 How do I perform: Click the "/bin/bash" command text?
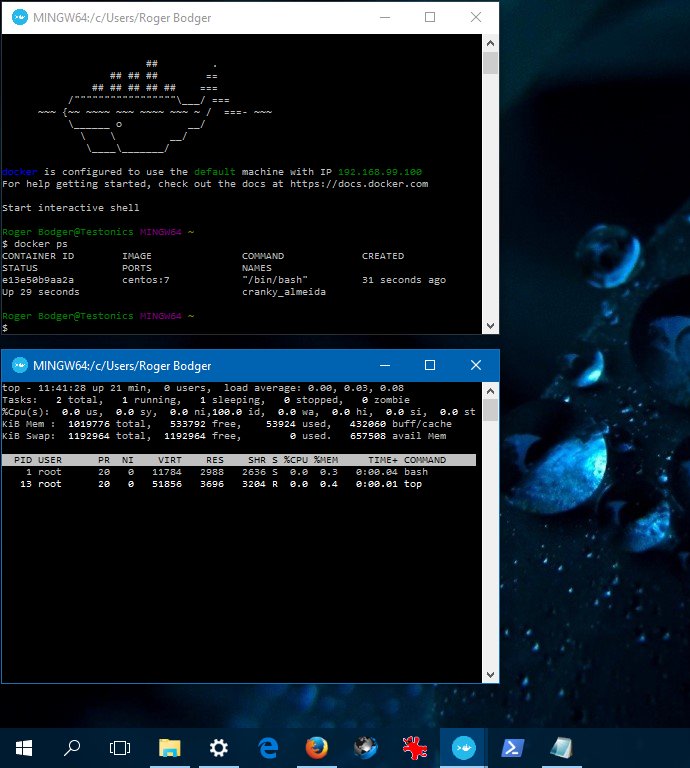pos(275,280)
